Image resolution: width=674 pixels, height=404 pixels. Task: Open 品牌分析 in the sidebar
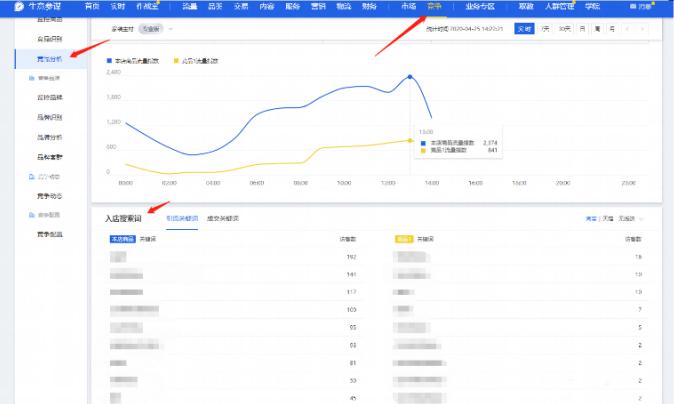pos(49,137)
